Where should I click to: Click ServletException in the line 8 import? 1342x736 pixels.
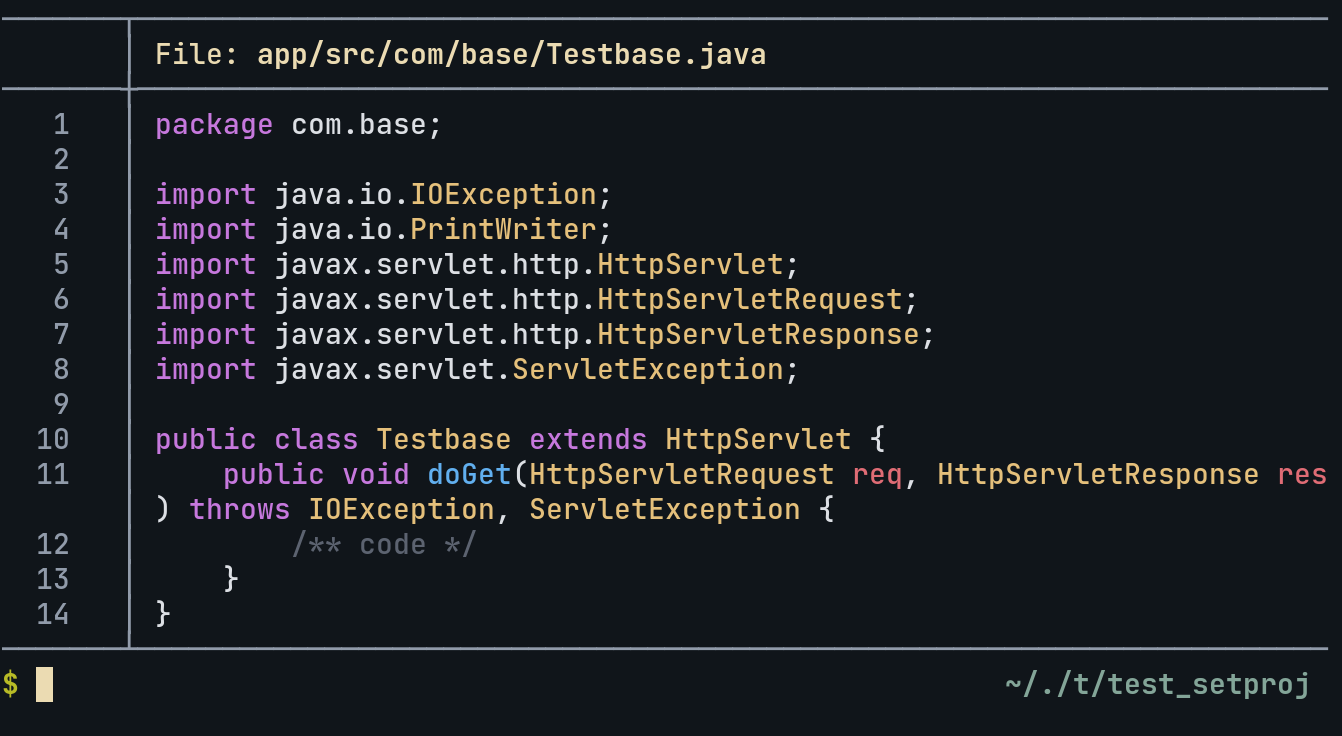648,369
